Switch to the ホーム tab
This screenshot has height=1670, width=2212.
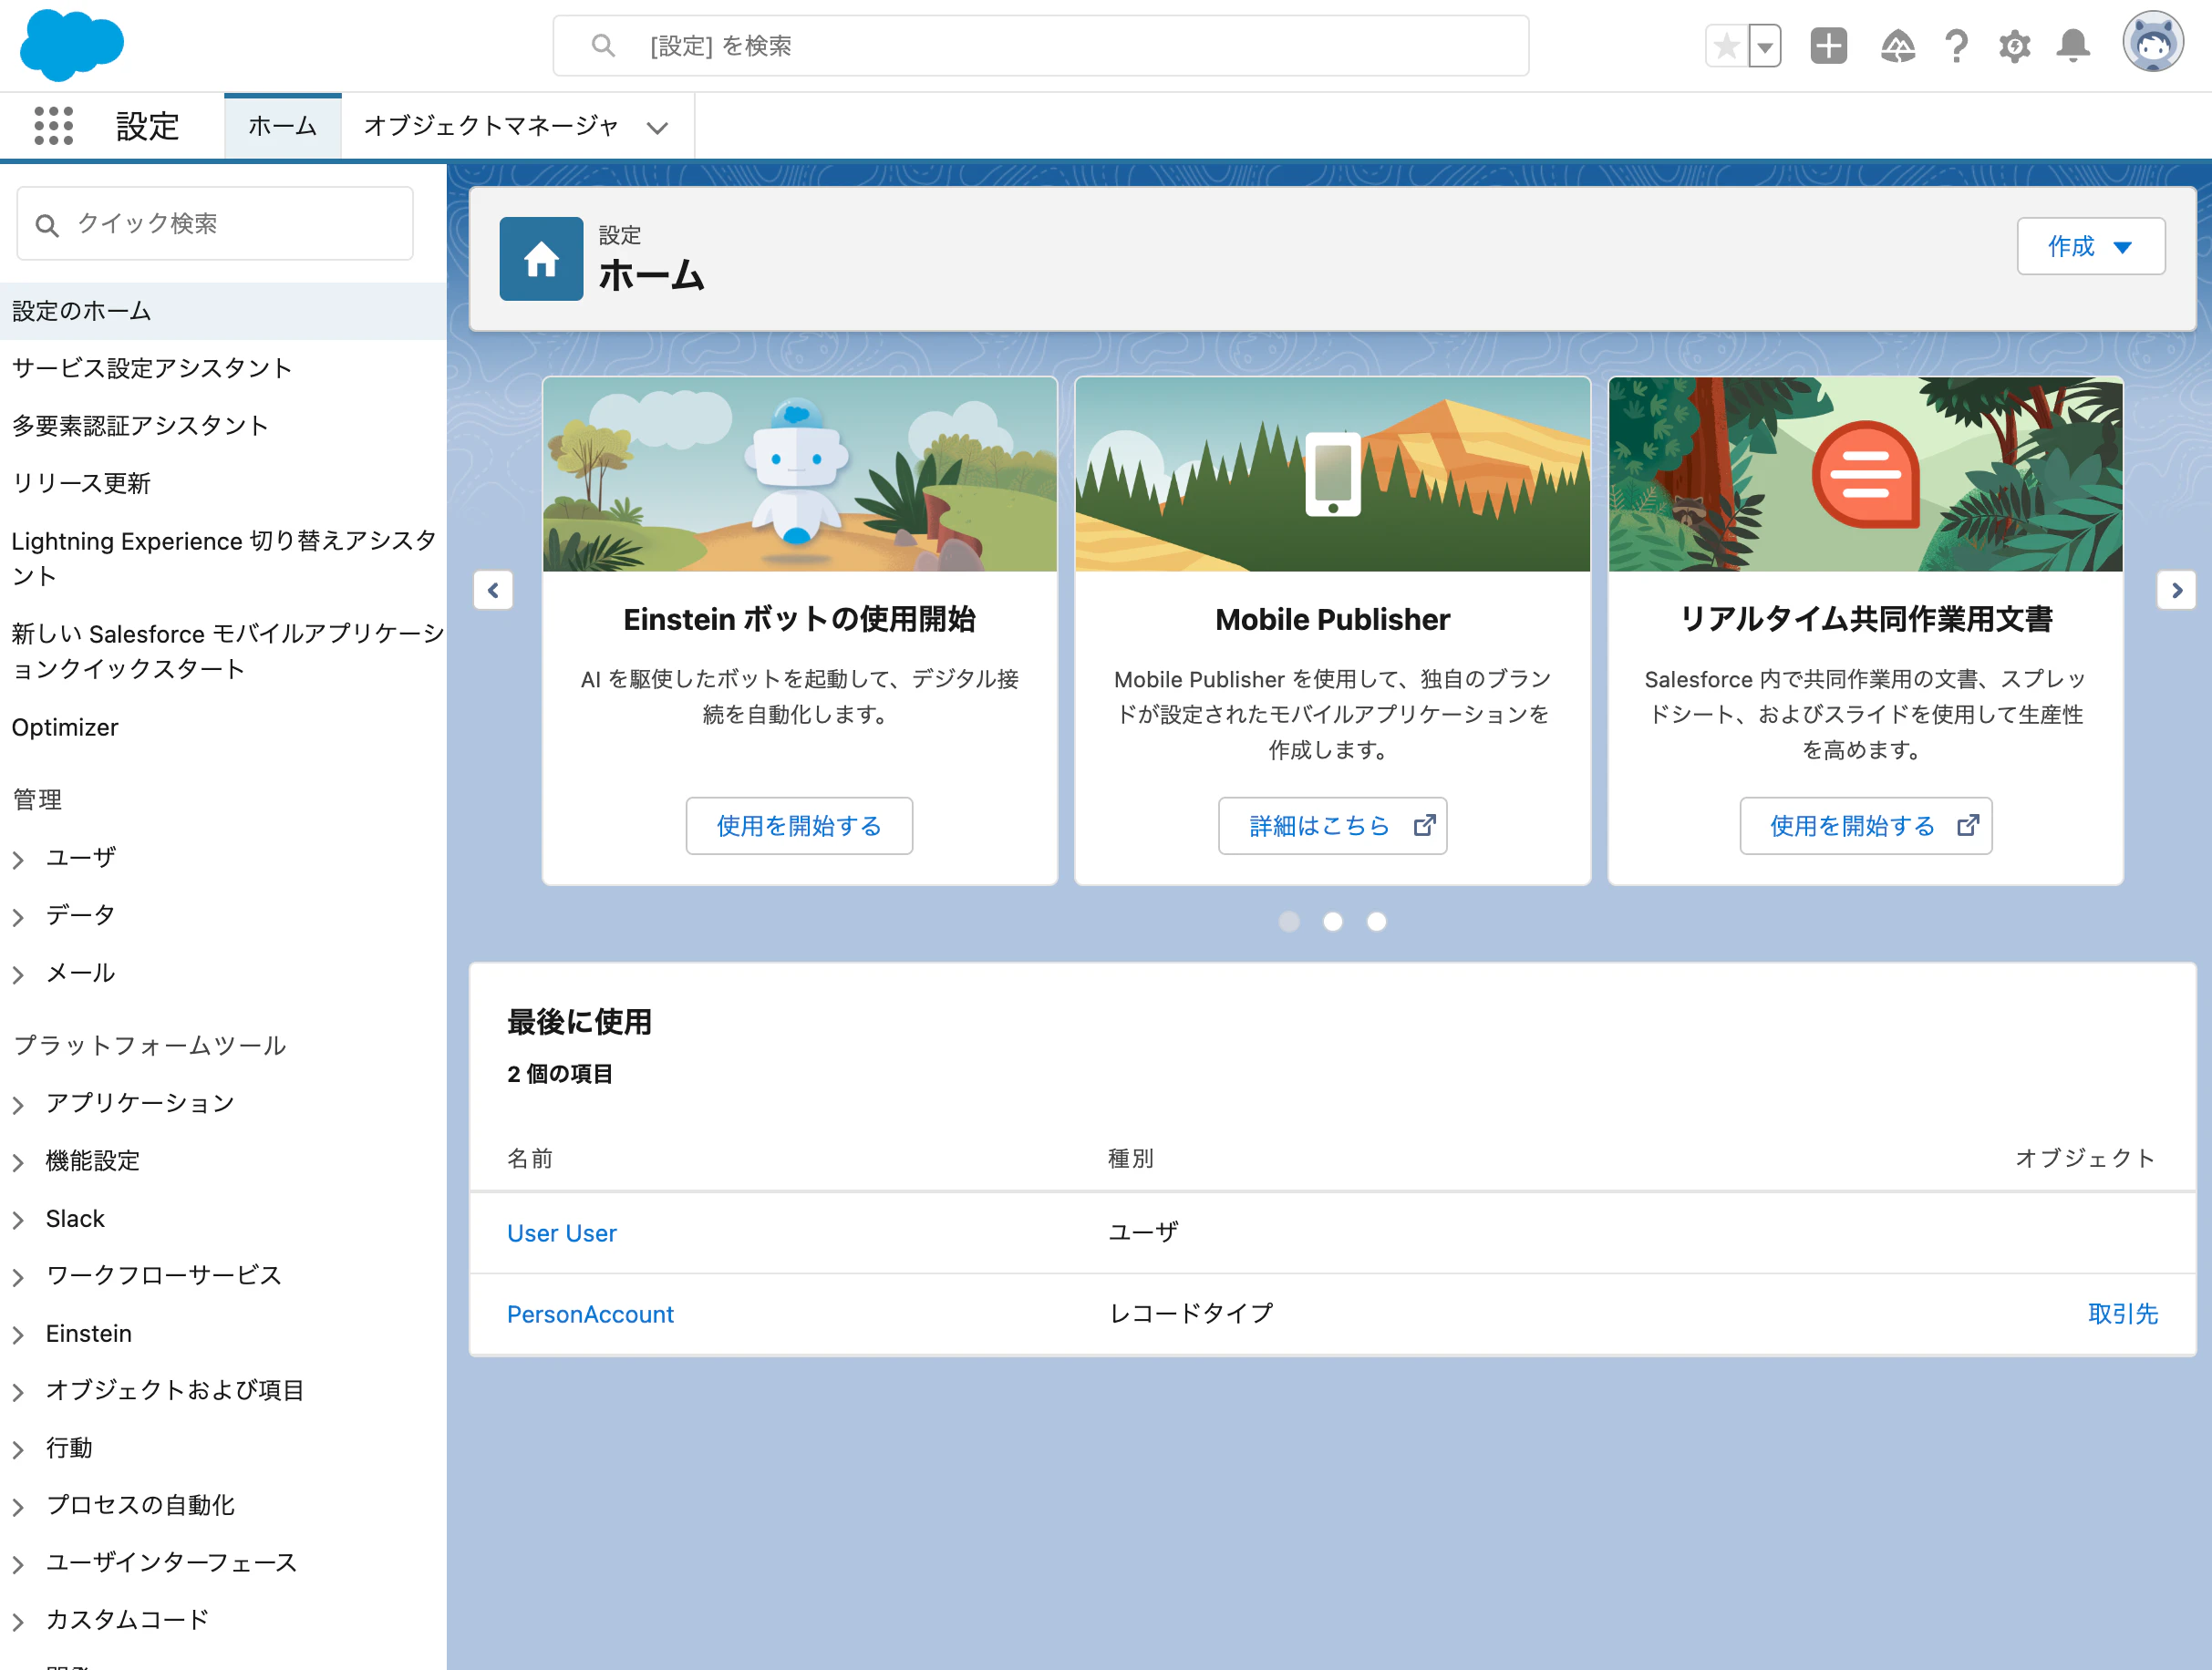click(x=283, y=126)
